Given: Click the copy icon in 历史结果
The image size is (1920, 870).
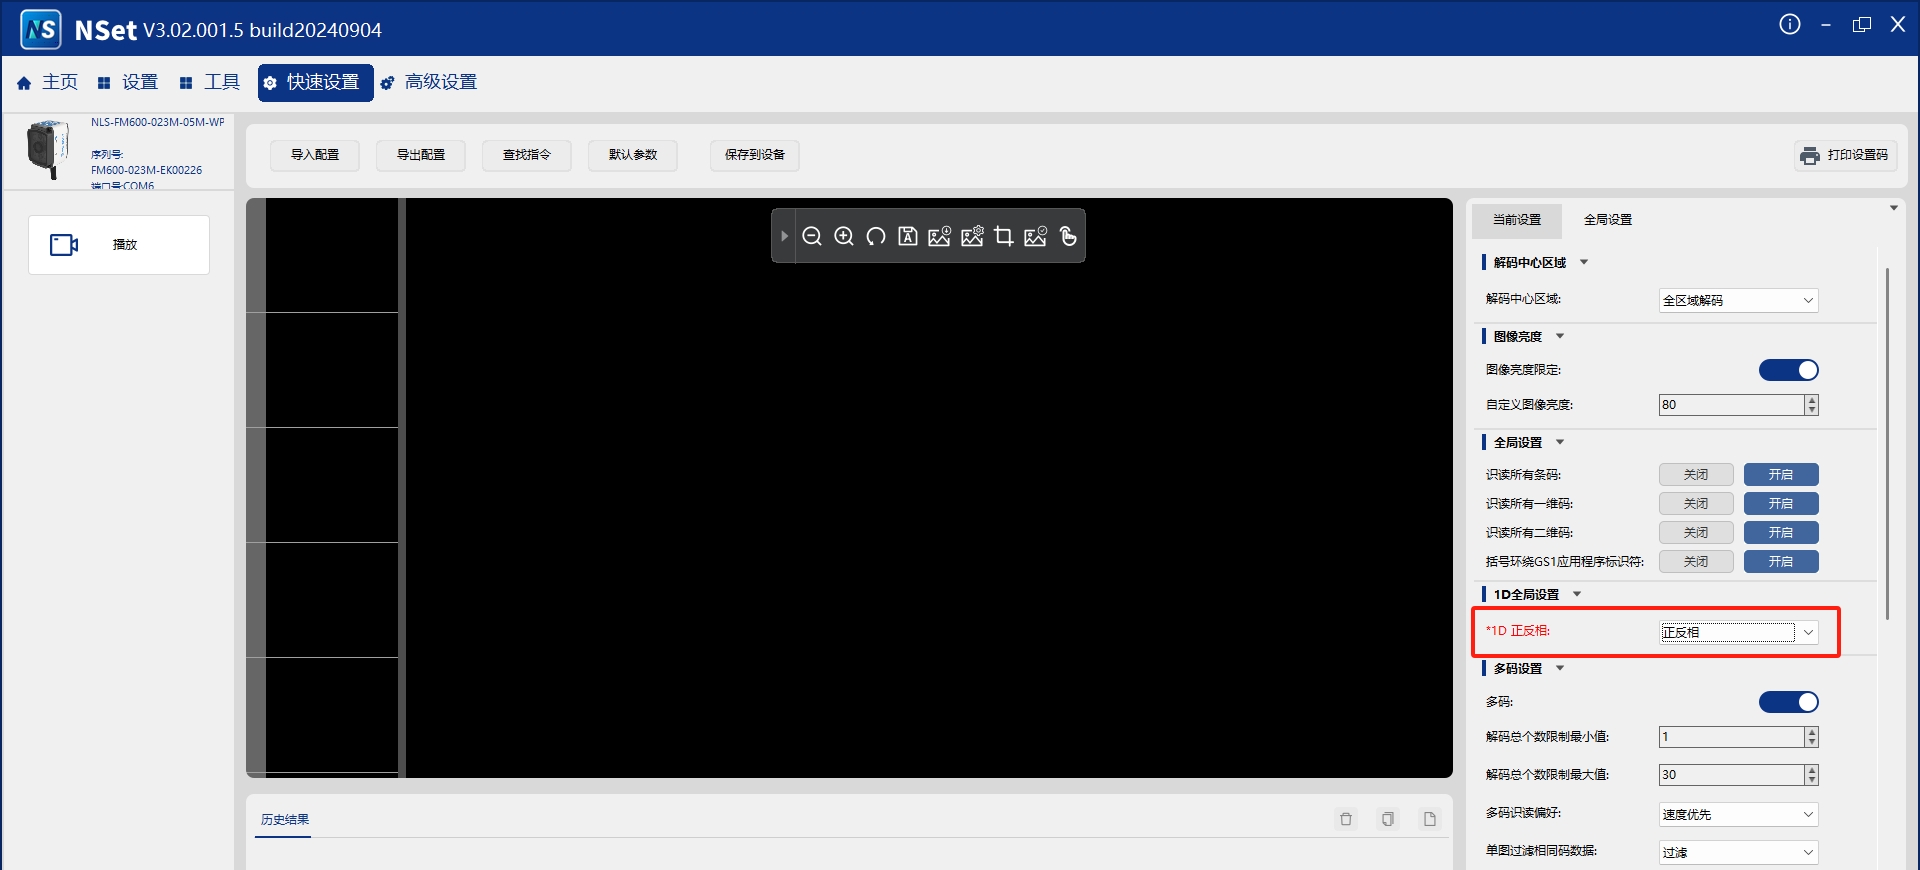Looking at the screenshot, I should pyautogui.click(x=1388, y=819).
